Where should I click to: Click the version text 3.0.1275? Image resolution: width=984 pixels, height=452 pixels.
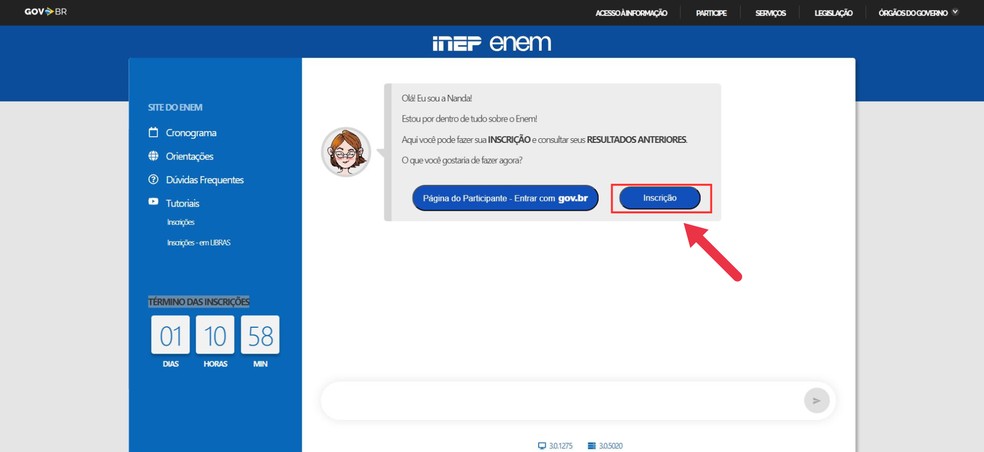[x=561, y=446]
